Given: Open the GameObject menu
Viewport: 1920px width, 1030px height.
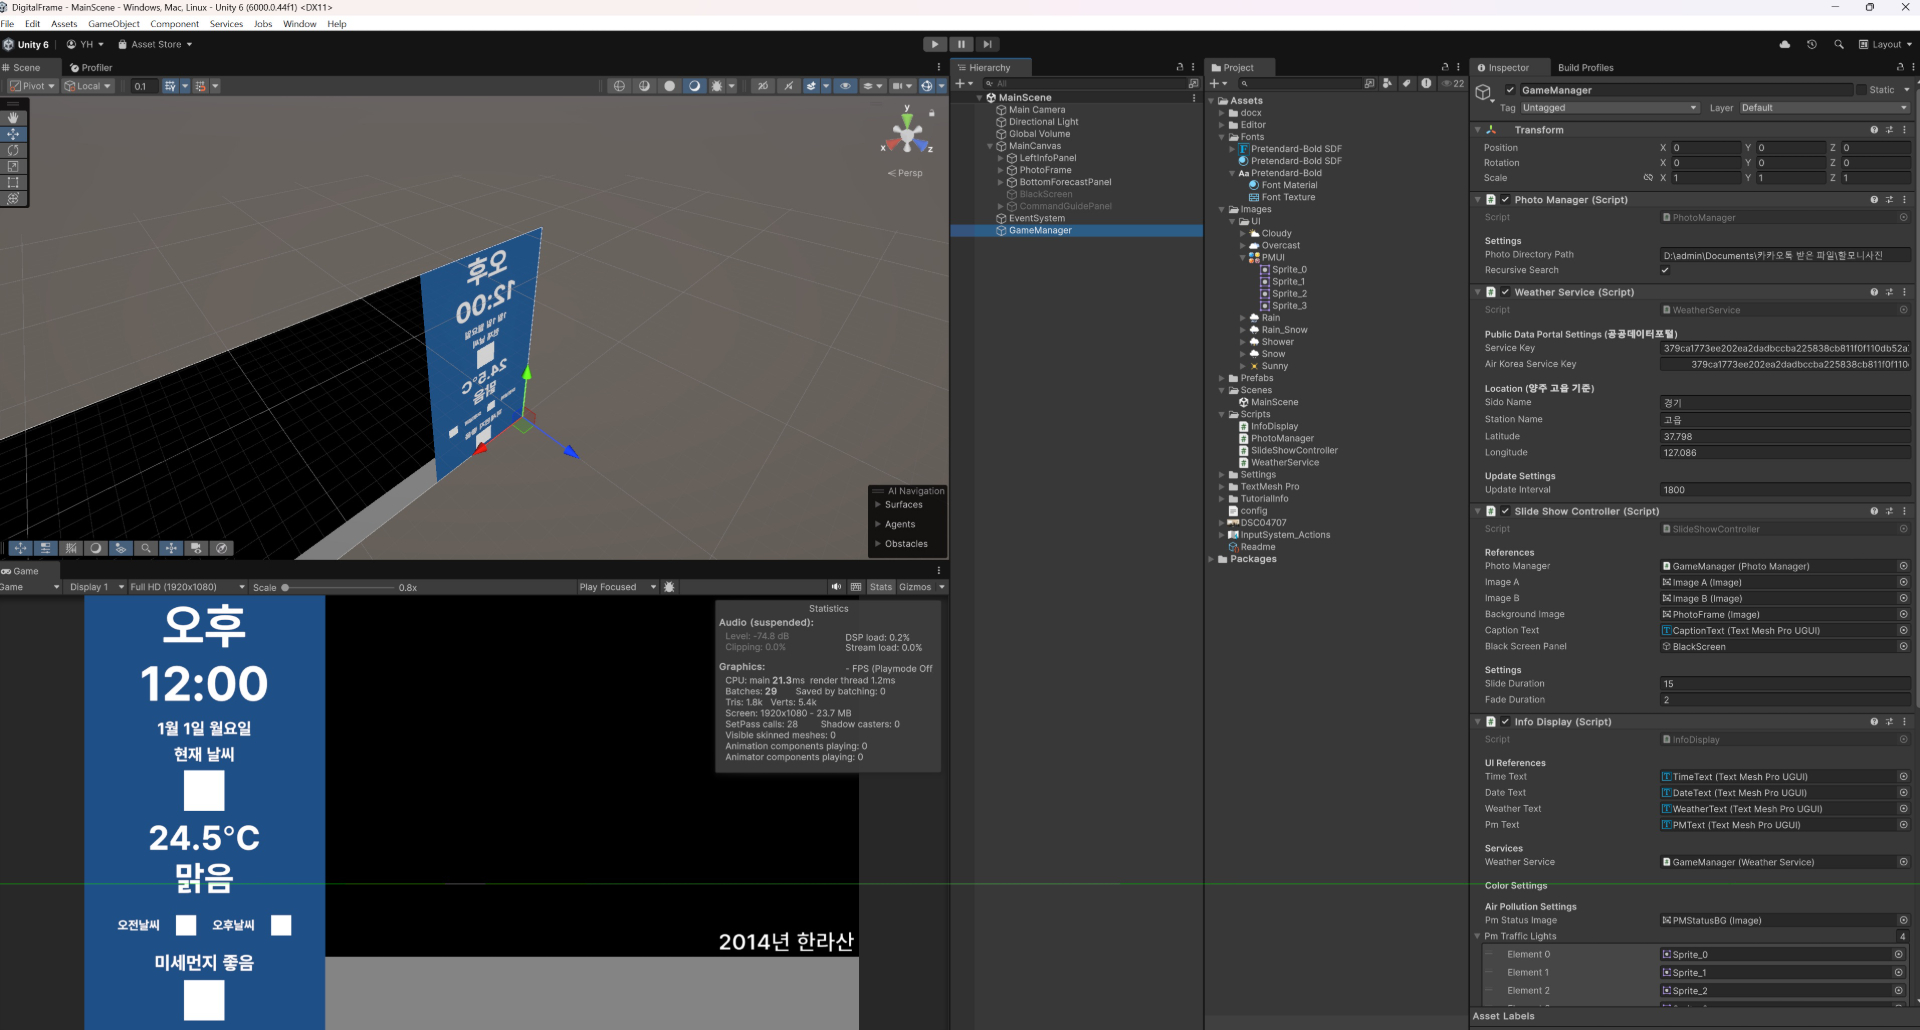Looking at the screenshot, I should (x=114, y=24).
